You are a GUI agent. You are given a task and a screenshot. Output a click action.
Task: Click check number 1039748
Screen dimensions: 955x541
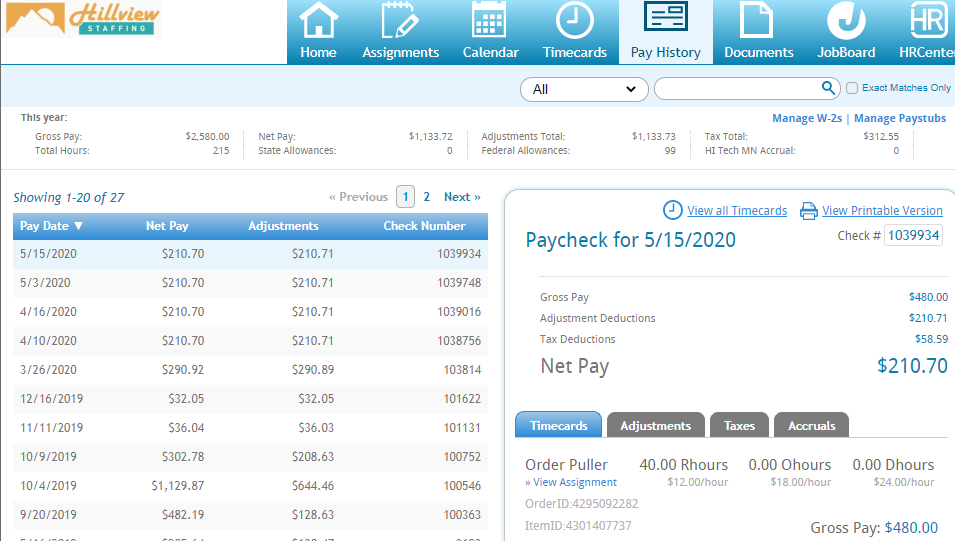tap(459, 283)
